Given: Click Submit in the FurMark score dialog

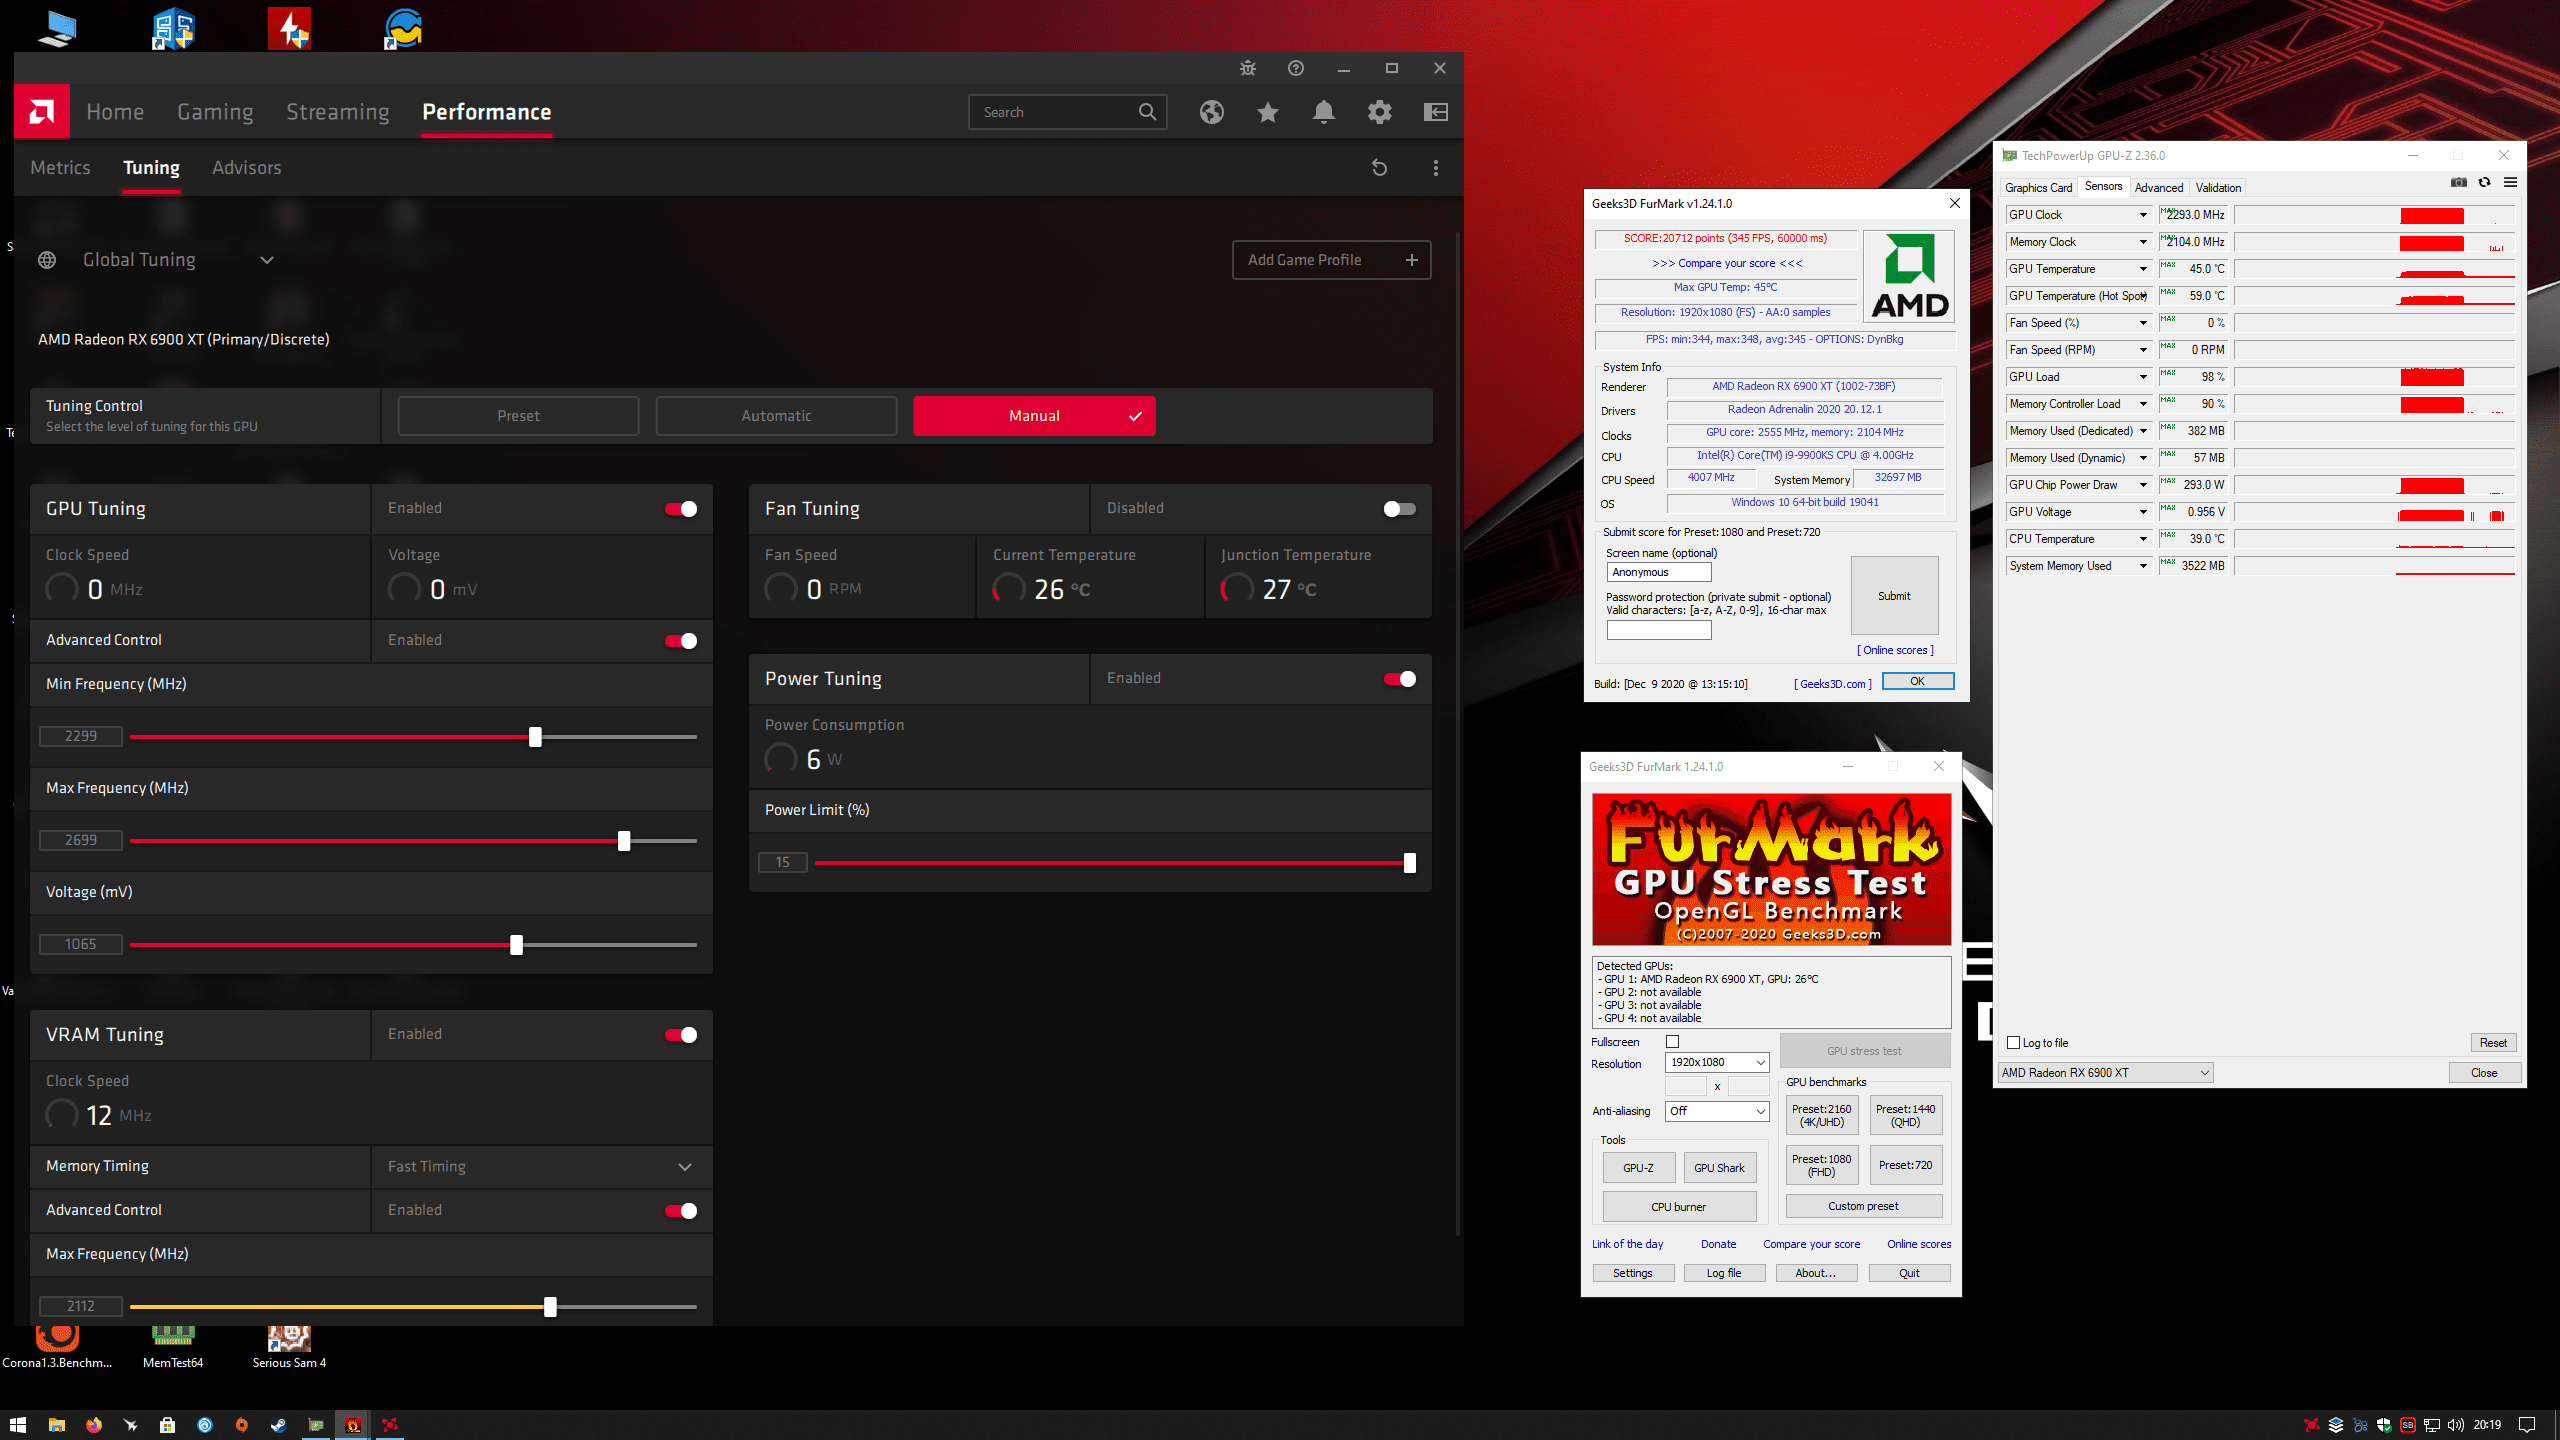Looking at the screenshot, I should [x=1894, y=596].
